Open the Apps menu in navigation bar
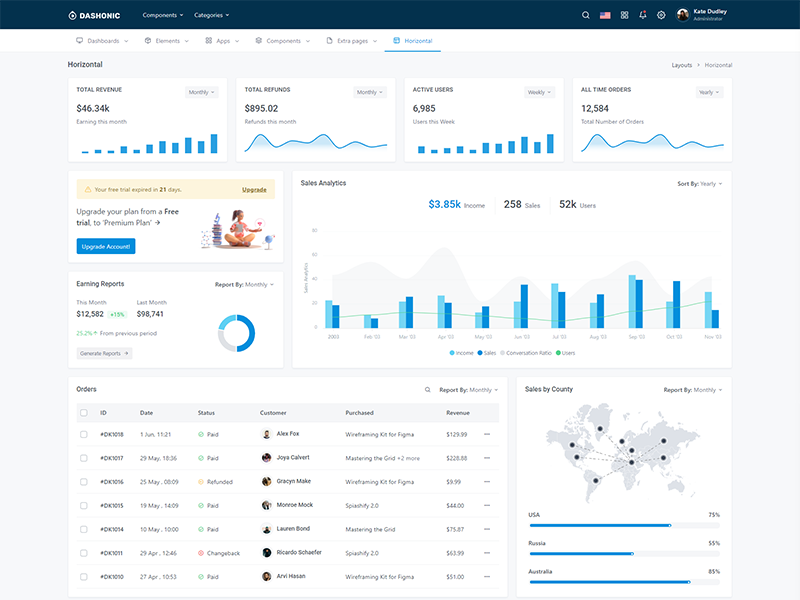The image size is (800, 600). coord(222,41)
